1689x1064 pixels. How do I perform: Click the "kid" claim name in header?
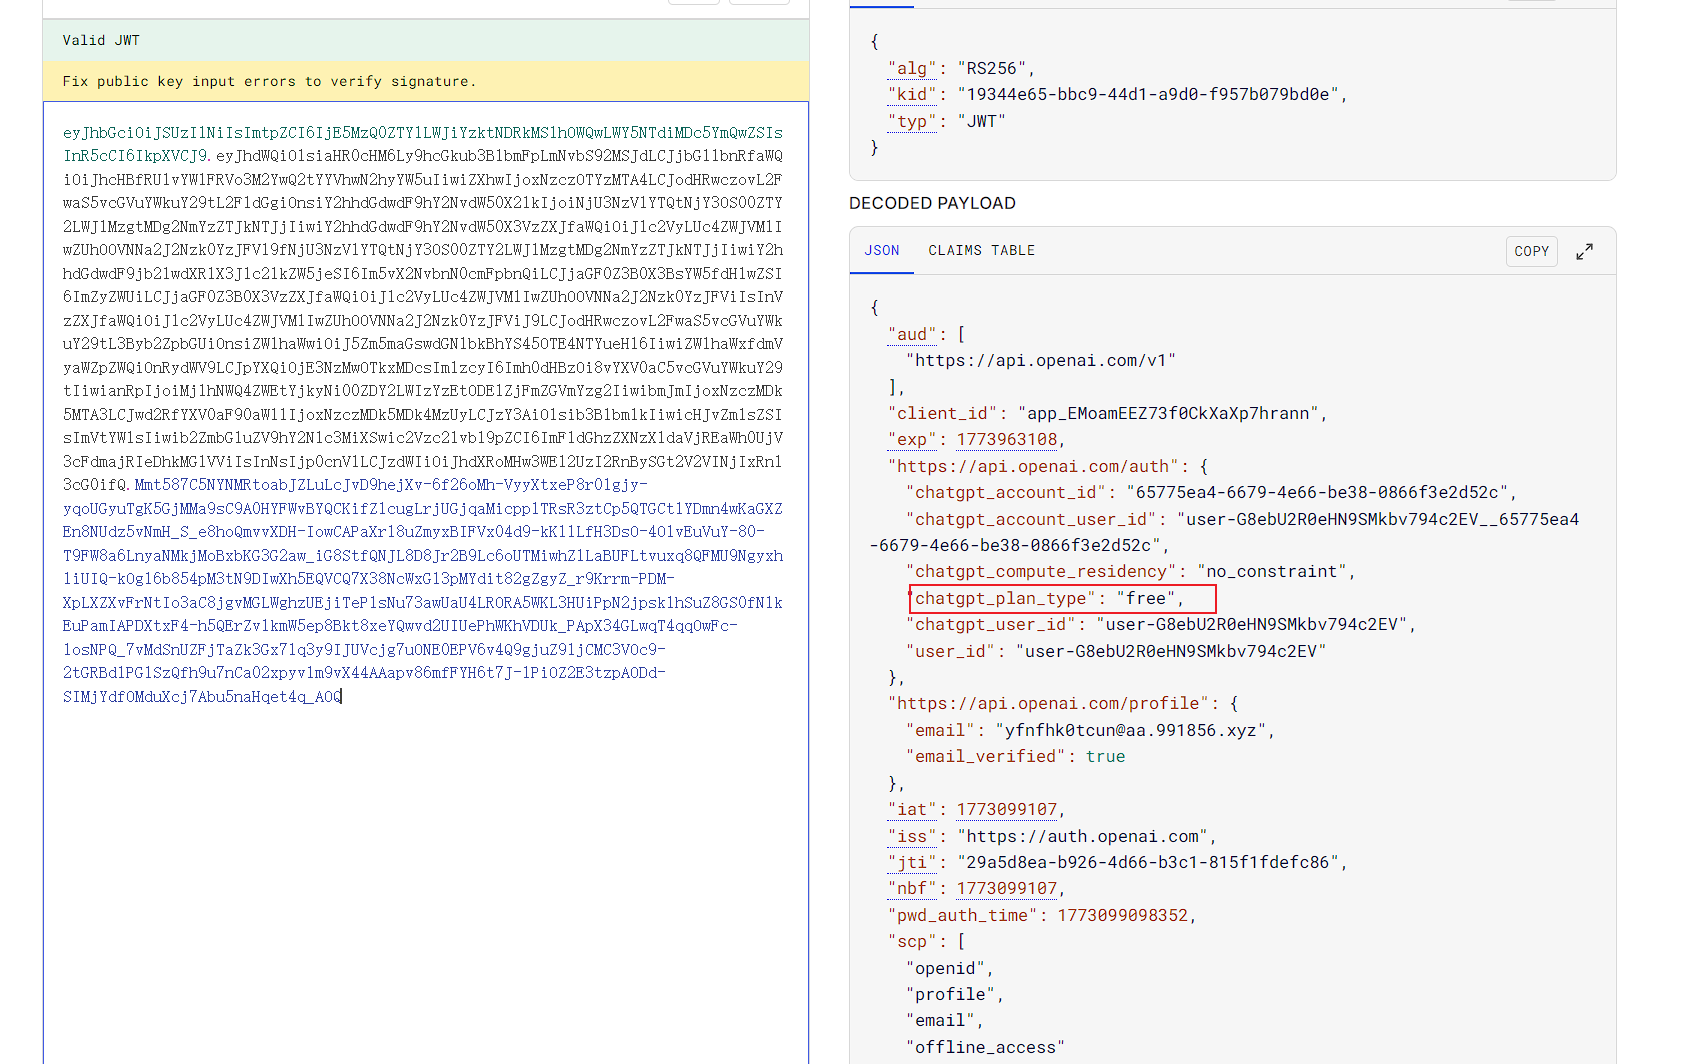click(911, 95)
